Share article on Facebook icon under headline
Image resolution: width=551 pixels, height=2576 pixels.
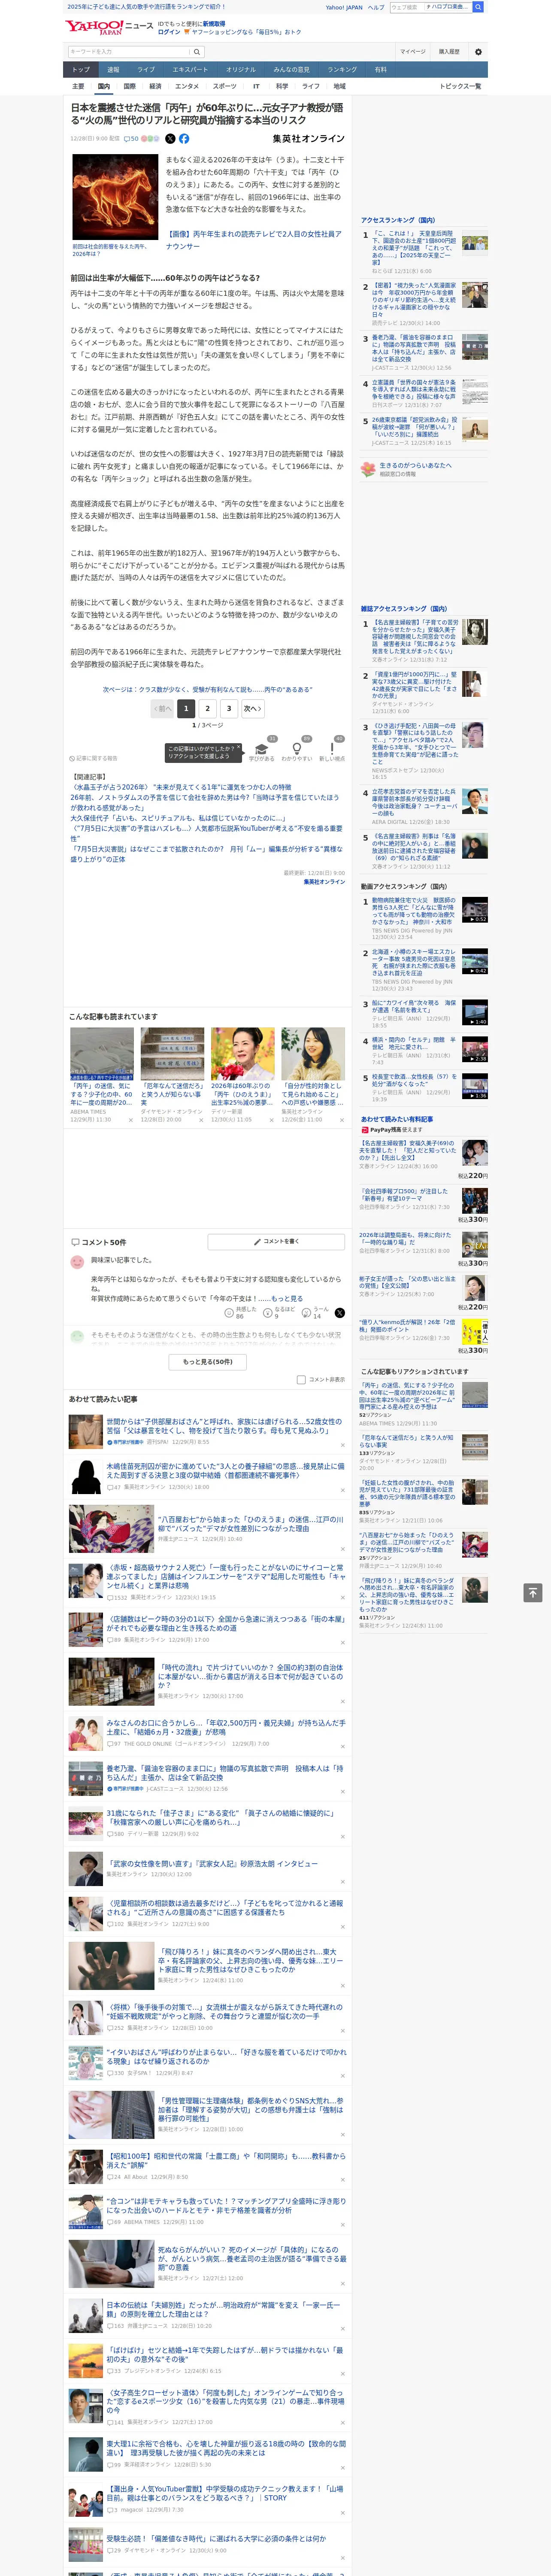[x=184, y=139]
